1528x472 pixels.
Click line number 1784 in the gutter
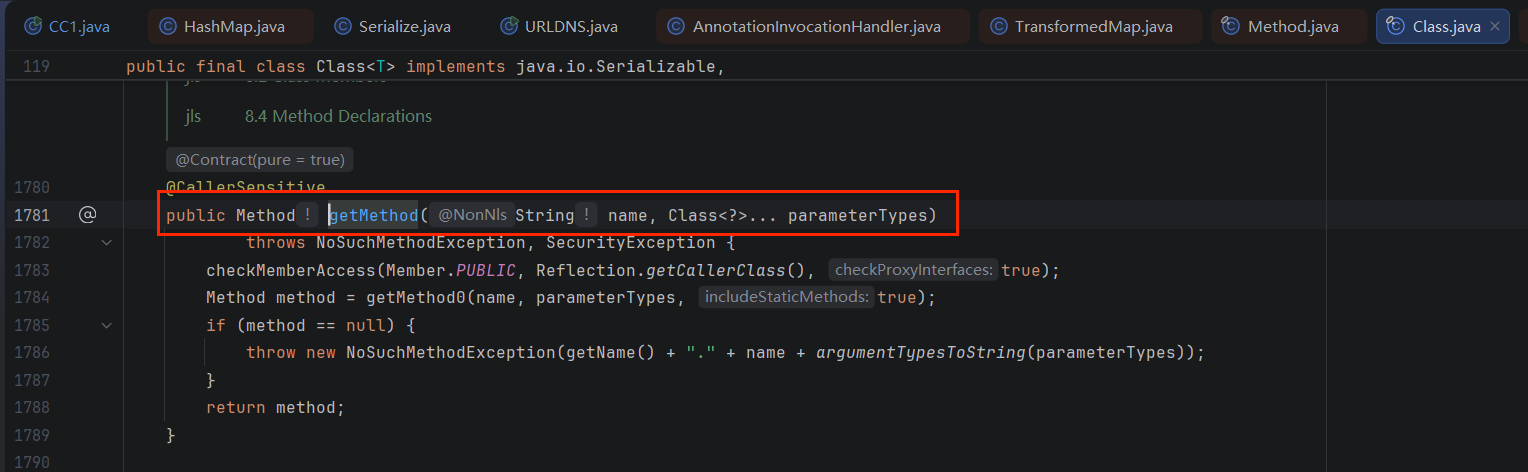pos(32,297)
